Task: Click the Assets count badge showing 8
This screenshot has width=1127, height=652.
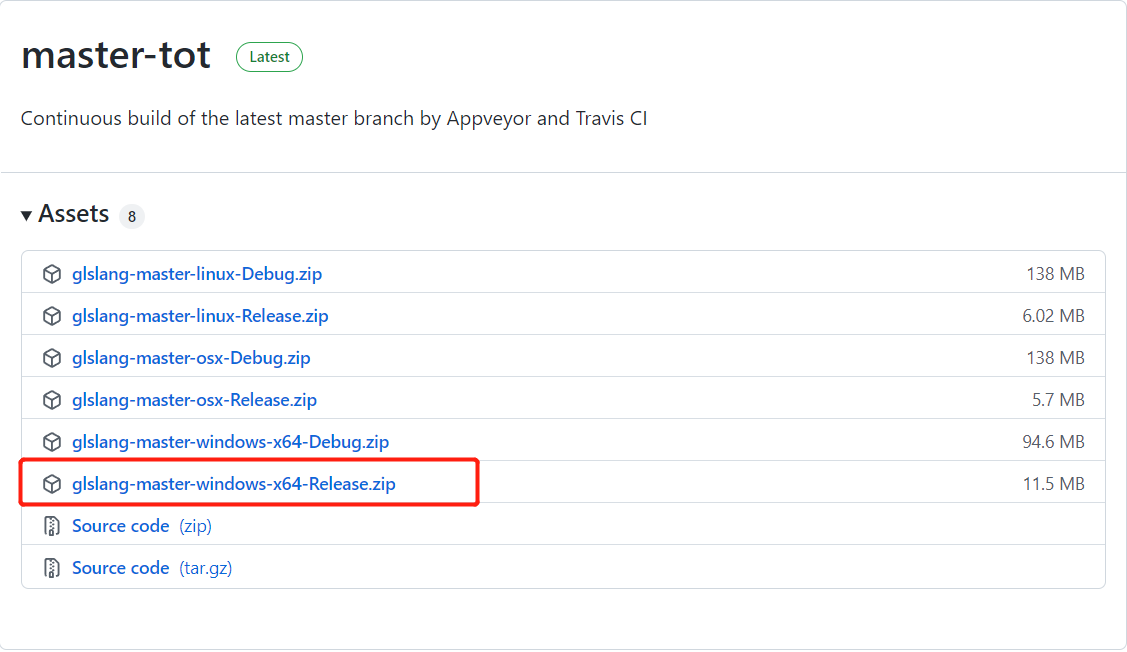Action: (x=131, y=215)
